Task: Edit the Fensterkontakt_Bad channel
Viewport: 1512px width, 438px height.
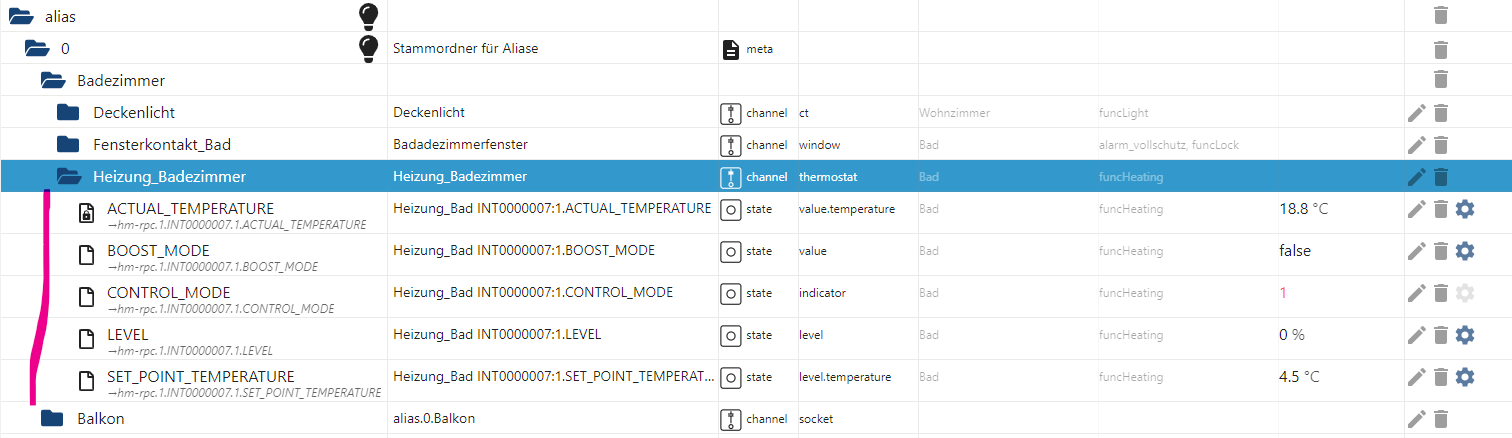Action: pos(1416,145)
